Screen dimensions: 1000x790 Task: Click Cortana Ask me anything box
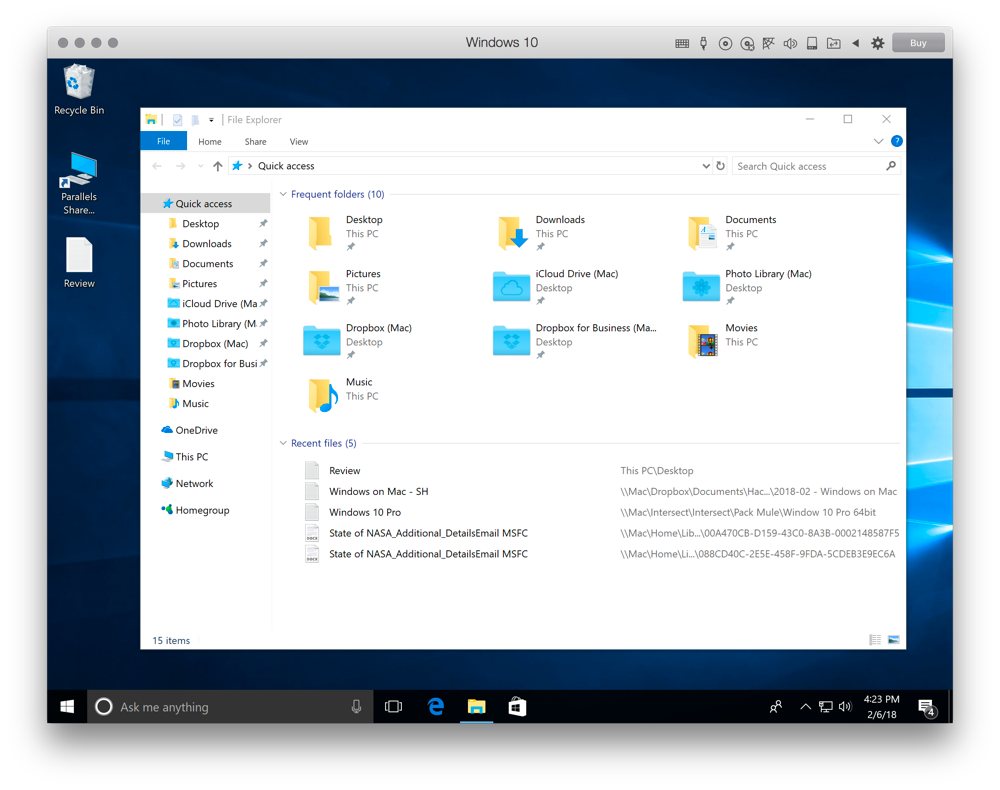pos(230,706)
